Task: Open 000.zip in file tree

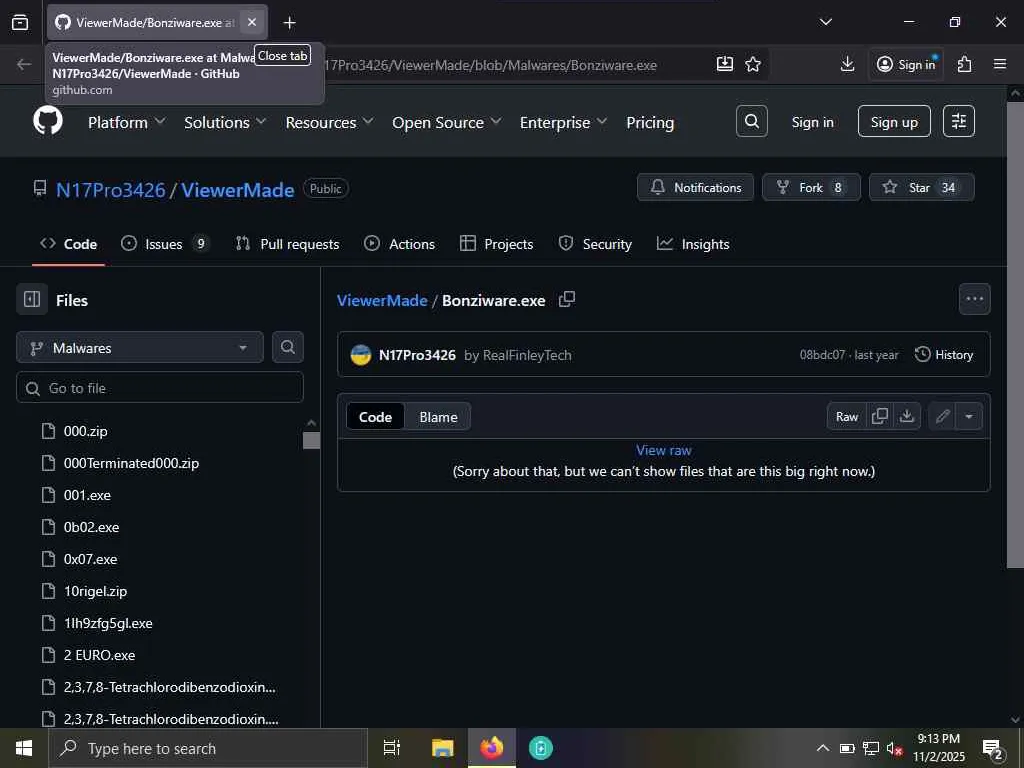Action: point(86,431)
